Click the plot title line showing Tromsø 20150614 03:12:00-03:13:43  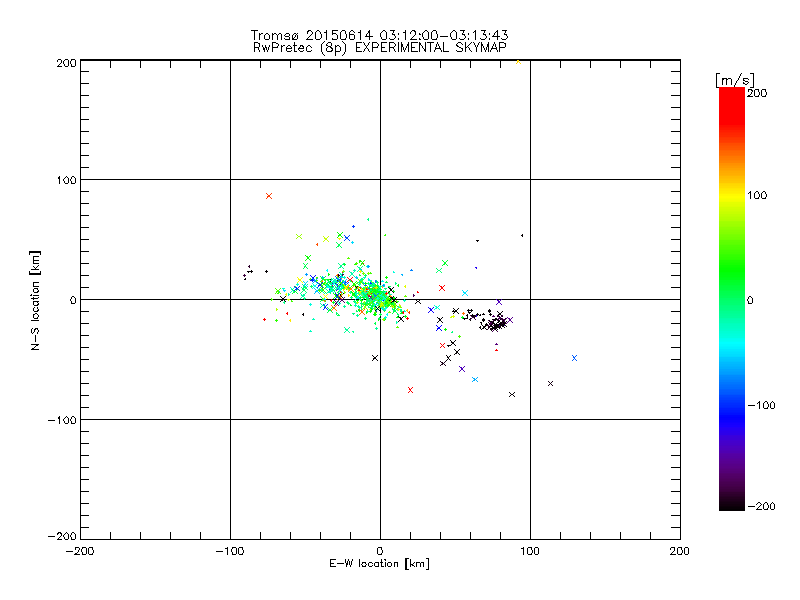coord(380,35)
